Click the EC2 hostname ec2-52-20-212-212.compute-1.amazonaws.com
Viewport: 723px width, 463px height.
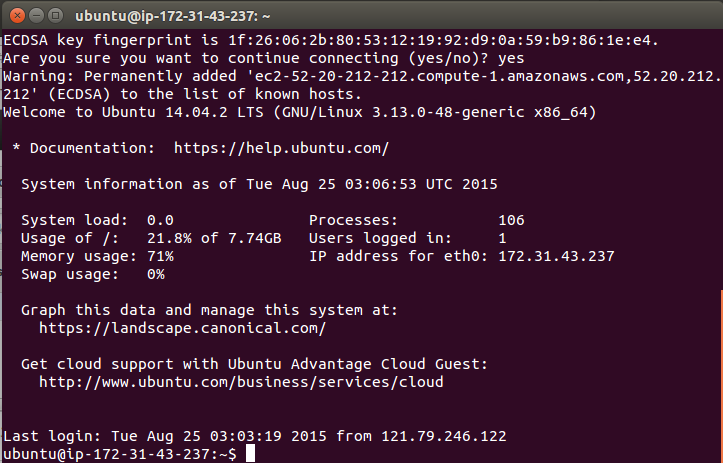point(443,76)
